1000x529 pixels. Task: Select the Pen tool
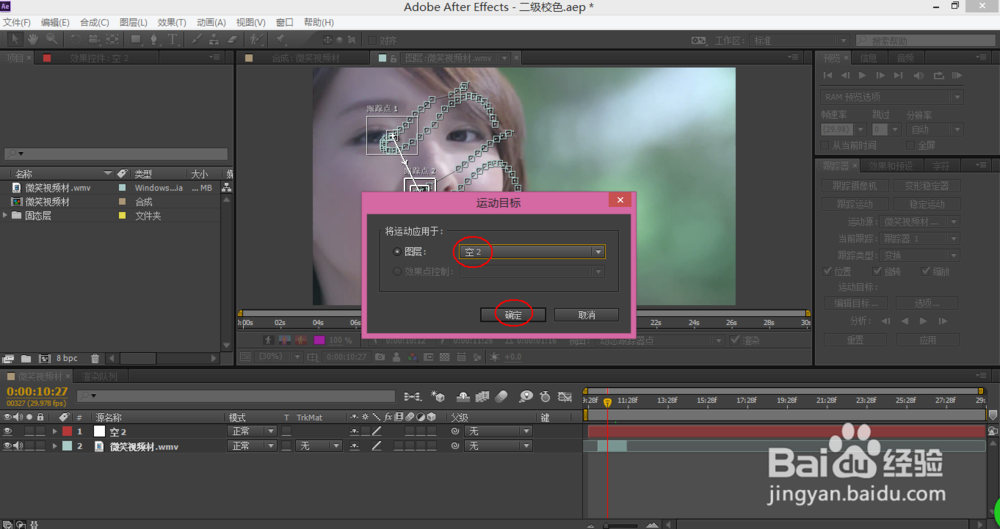154,40
